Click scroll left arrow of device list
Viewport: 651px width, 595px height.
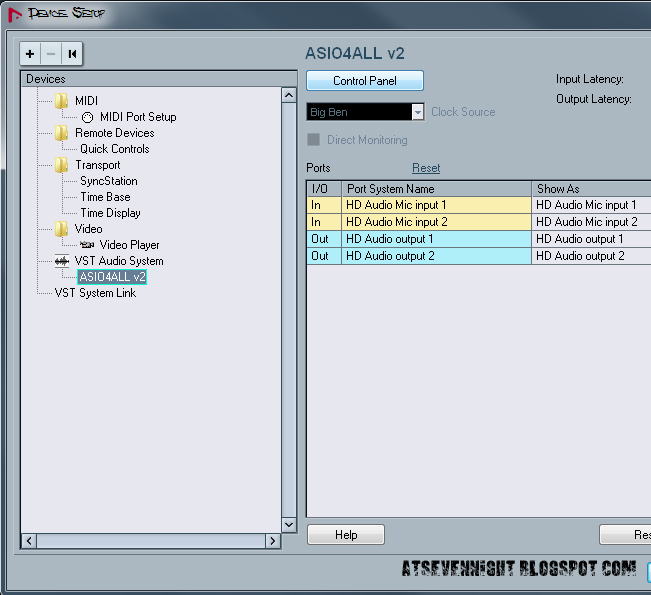click(29, 541)
